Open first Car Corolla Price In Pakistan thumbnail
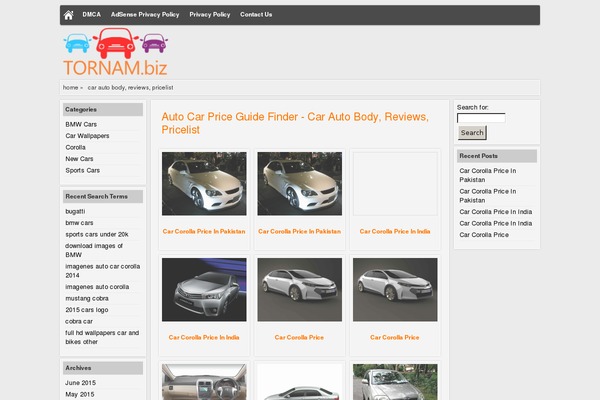The height and width of the screenshot is (400, 600). [204, 184]
